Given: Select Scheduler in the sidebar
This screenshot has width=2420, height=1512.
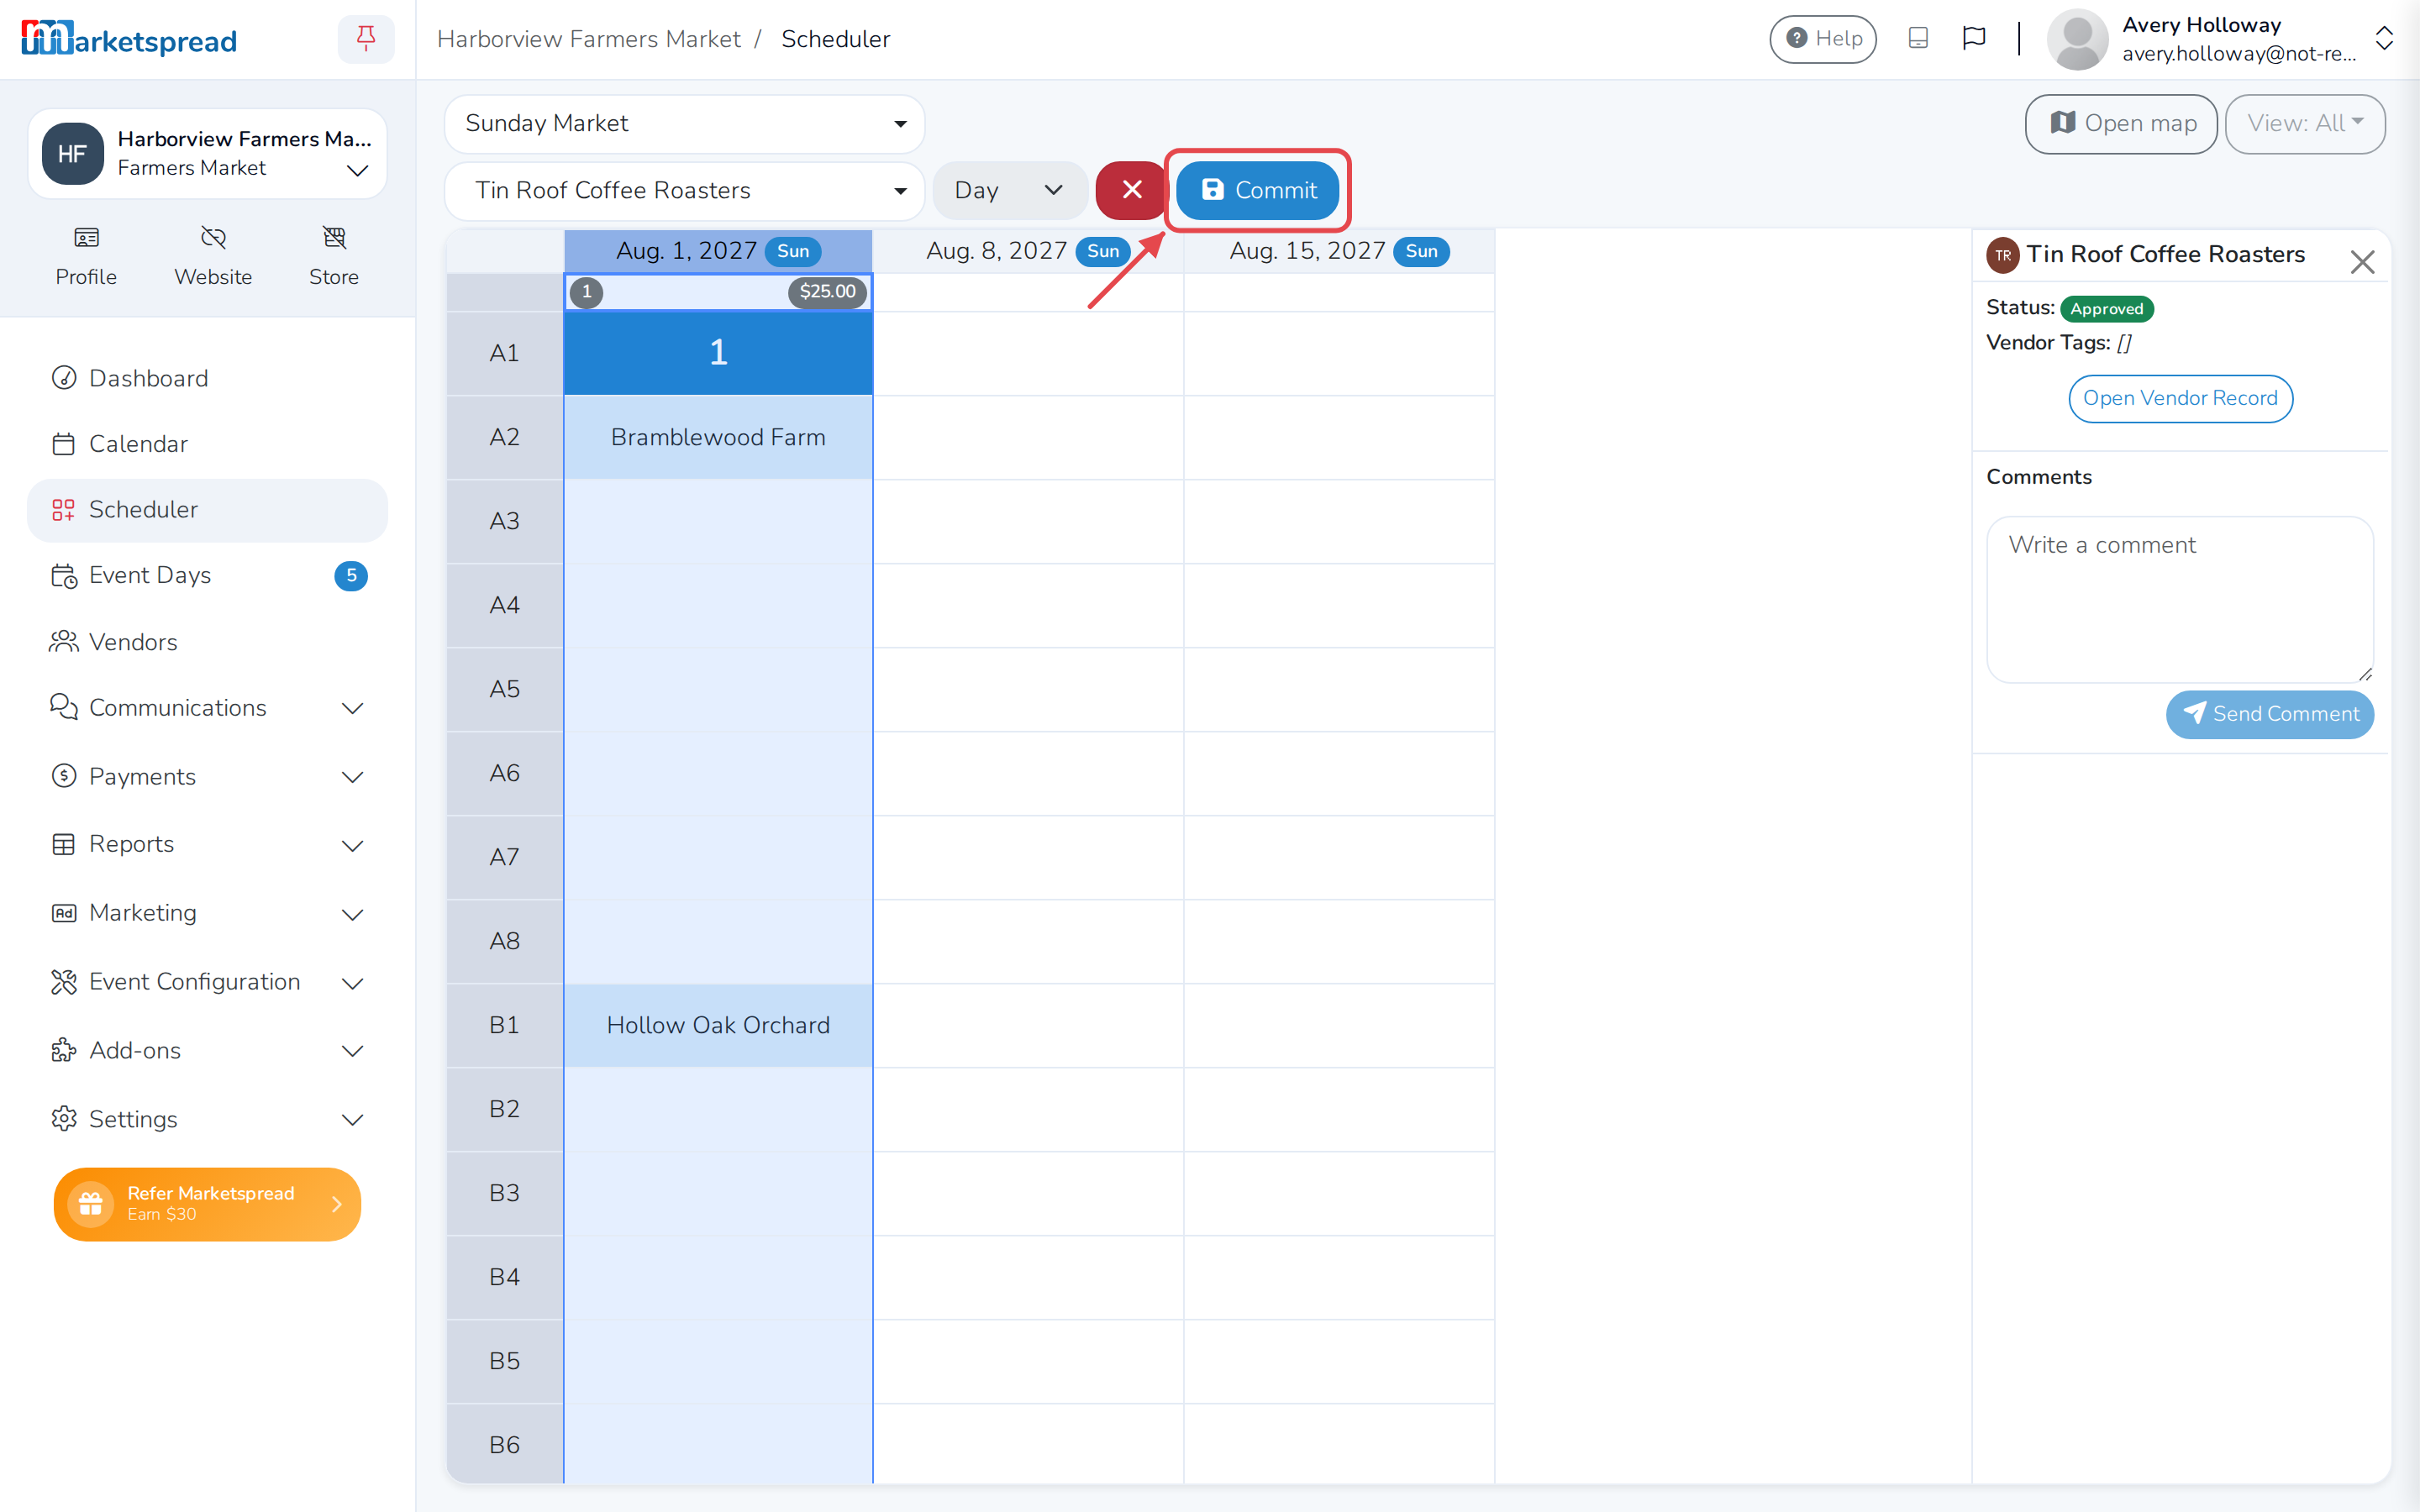Looking at the screenshot, I should click(207, 510).
